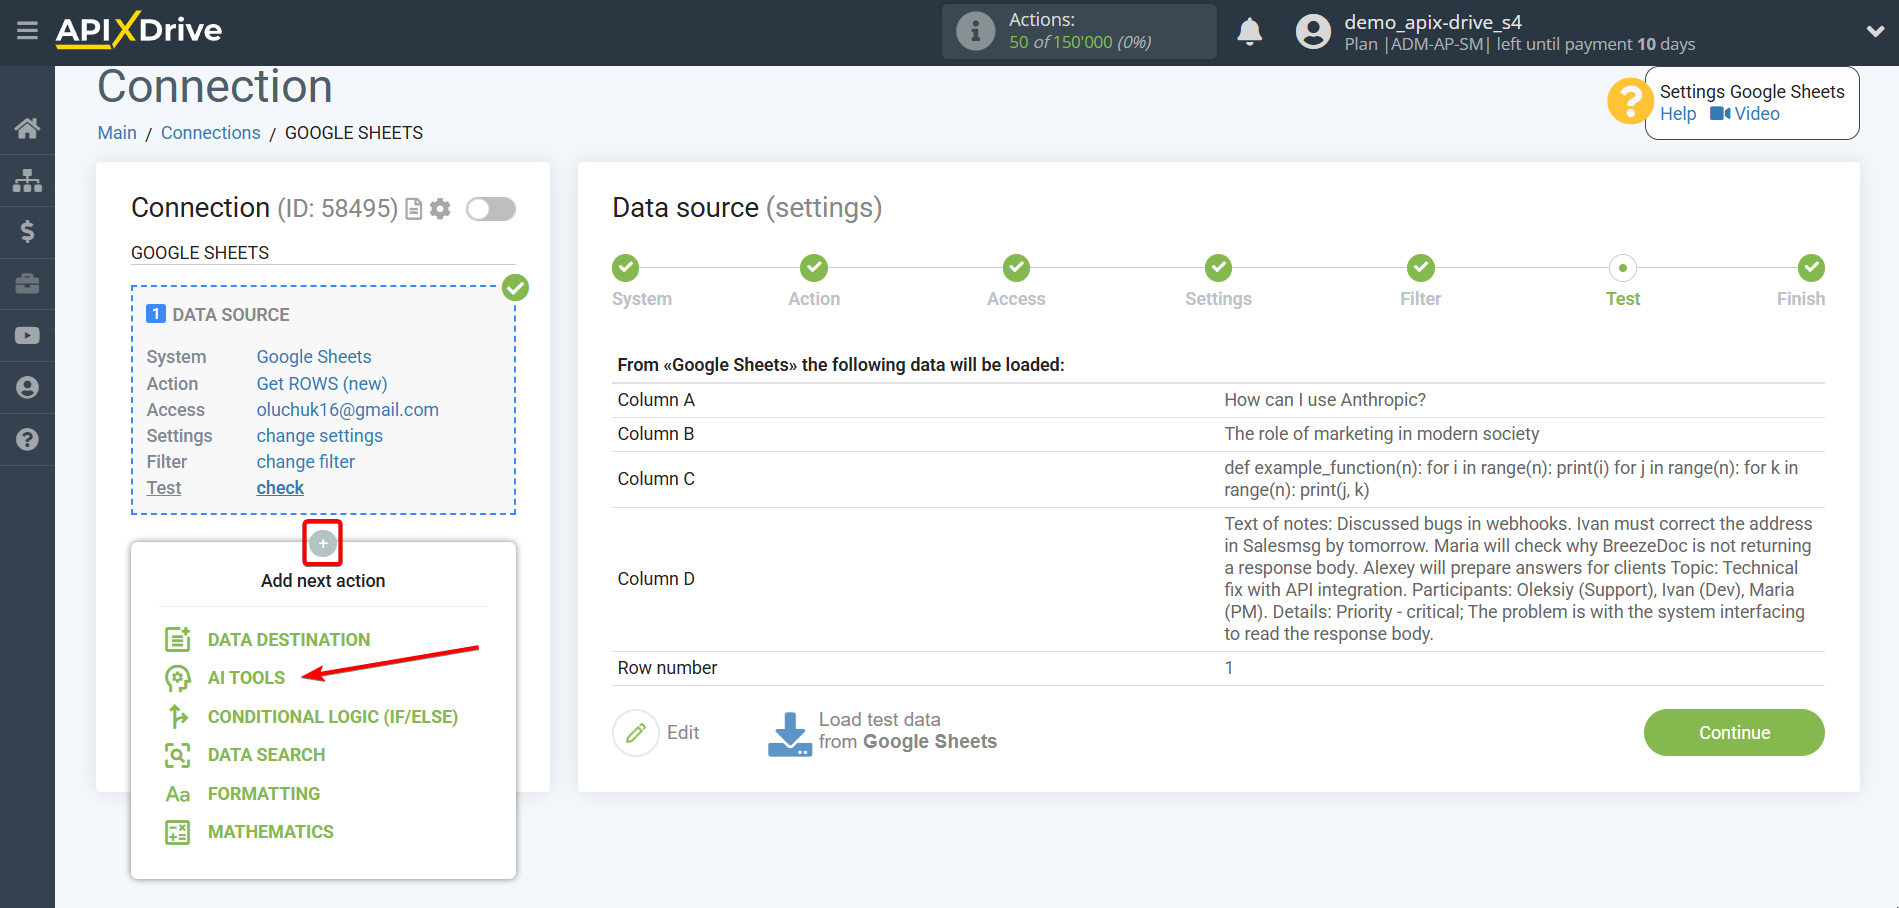Click the Column D label
Image resolution: width=1899 pixels, height=908 pixels.
(656, 579)
